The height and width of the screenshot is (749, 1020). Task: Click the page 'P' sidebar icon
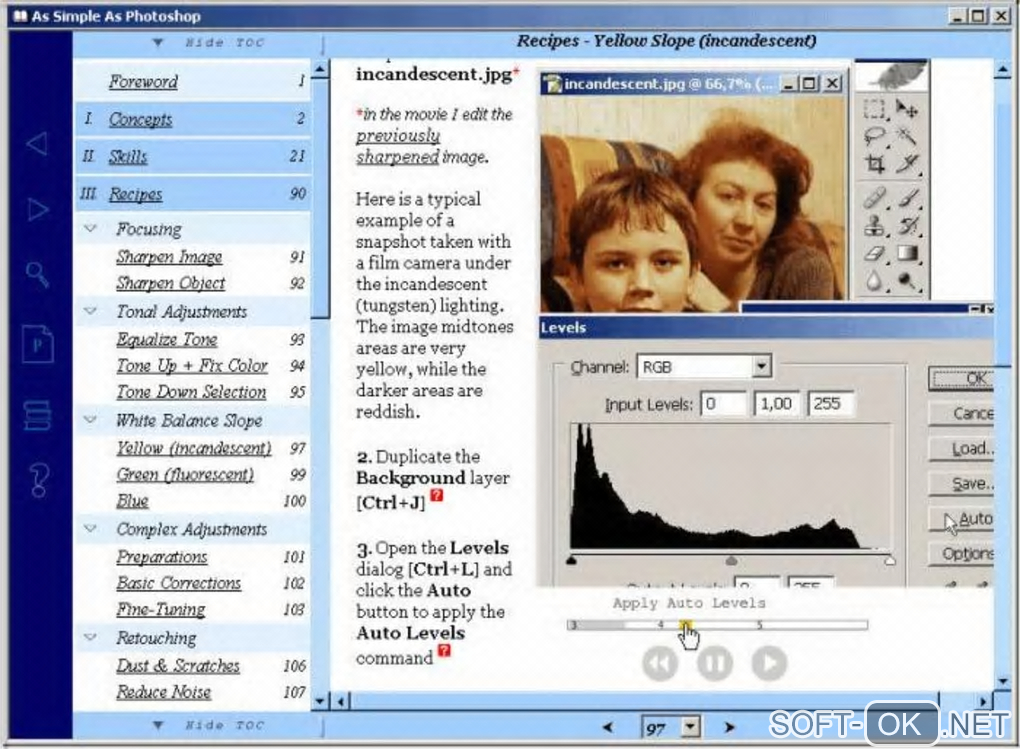tap(38, 344)
